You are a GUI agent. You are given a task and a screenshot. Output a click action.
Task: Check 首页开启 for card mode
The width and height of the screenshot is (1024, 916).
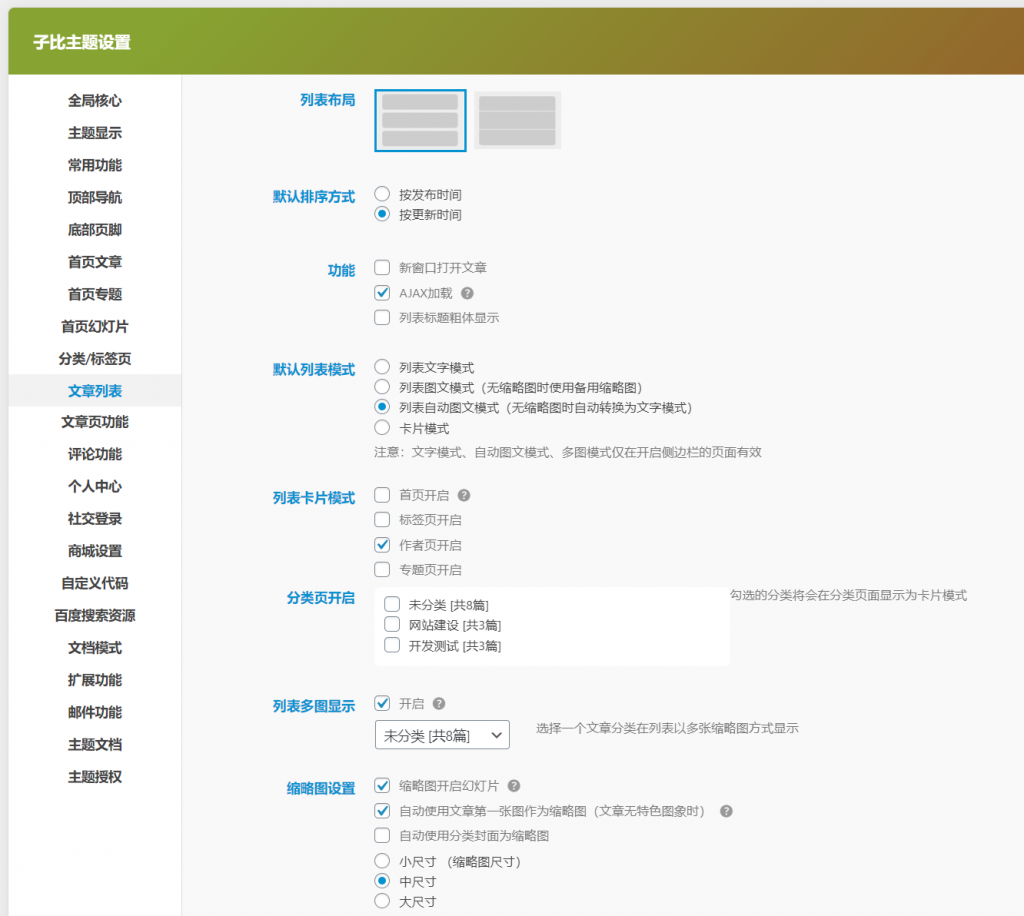tap(382, 496)
